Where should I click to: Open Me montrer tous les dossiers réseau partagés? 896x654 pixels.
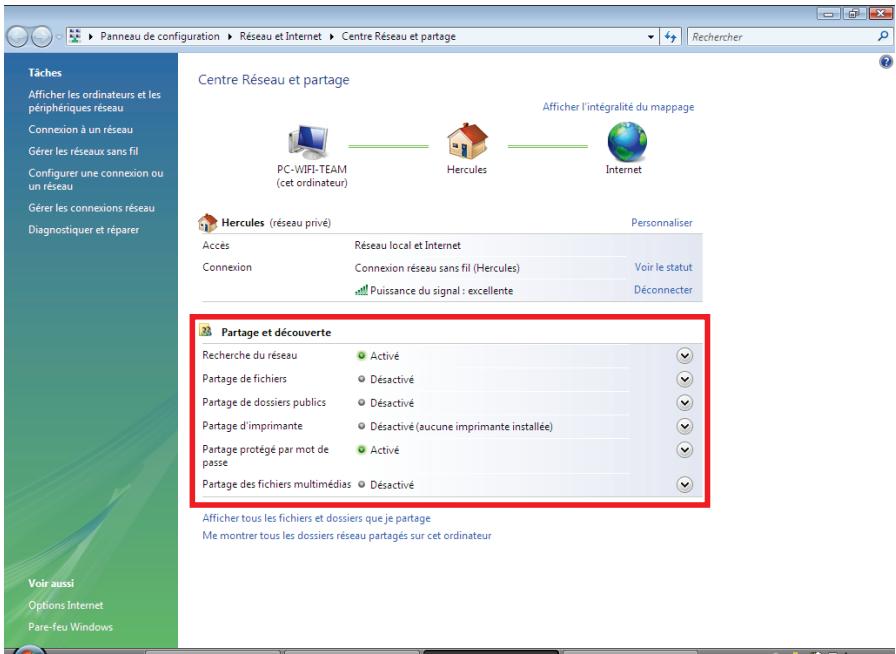click(x=347, y=536)
